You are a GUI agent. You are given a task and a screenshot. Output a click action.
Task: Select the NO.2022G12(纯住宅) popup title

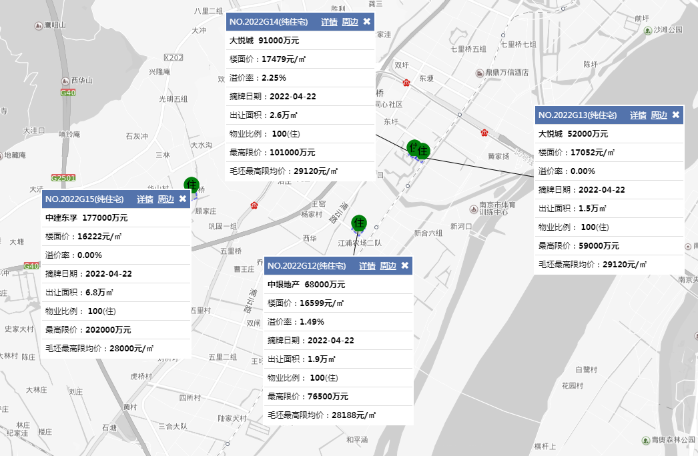pyautogui.click(x=307, y=266)
